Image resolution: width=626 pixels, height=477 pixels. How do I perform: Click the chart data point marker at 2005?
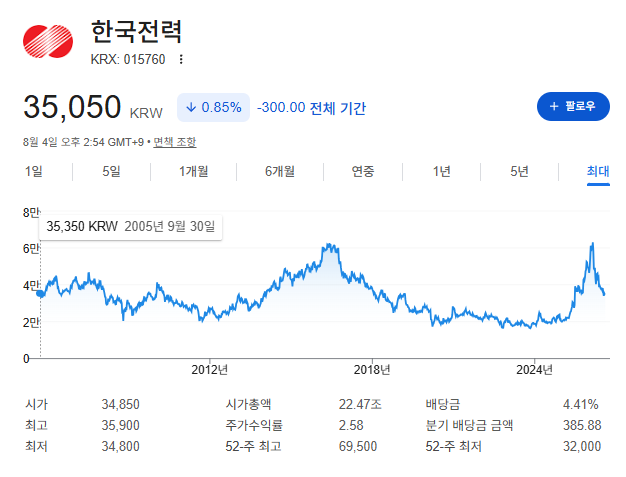(40, 294)
